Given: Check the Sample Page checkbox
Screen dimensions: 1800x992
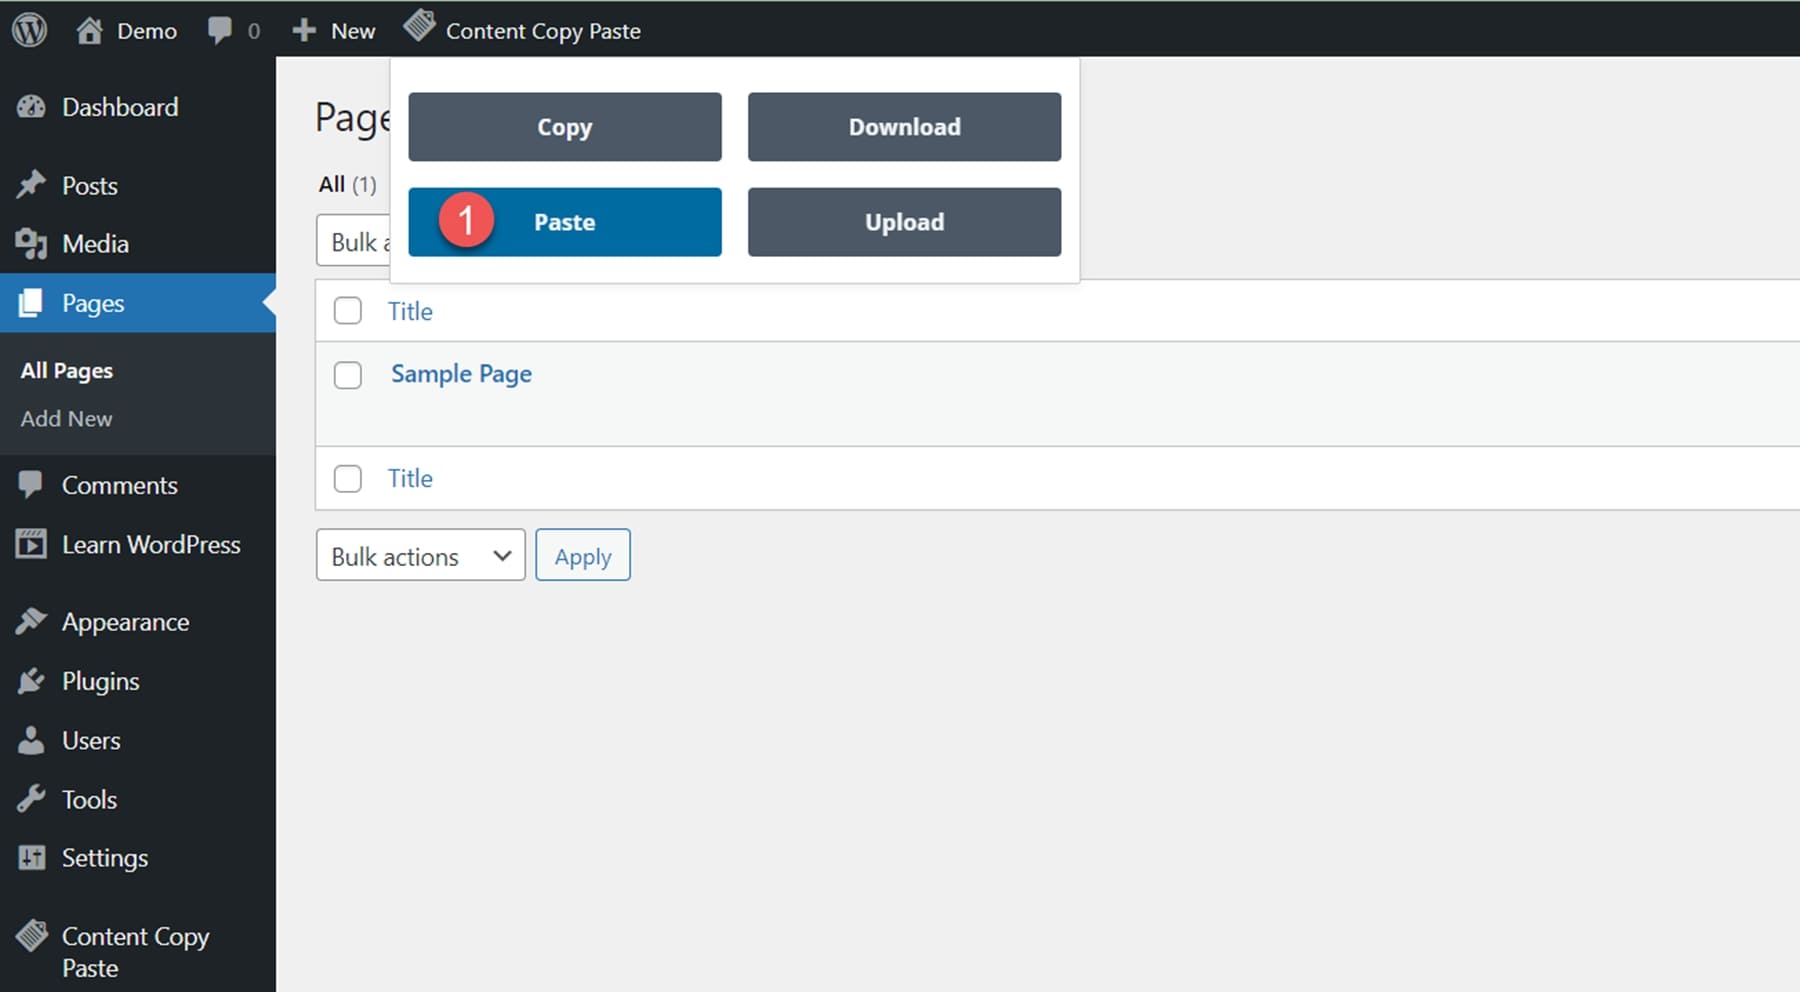Looking at the screenshot, I should (x=347, y=375).
